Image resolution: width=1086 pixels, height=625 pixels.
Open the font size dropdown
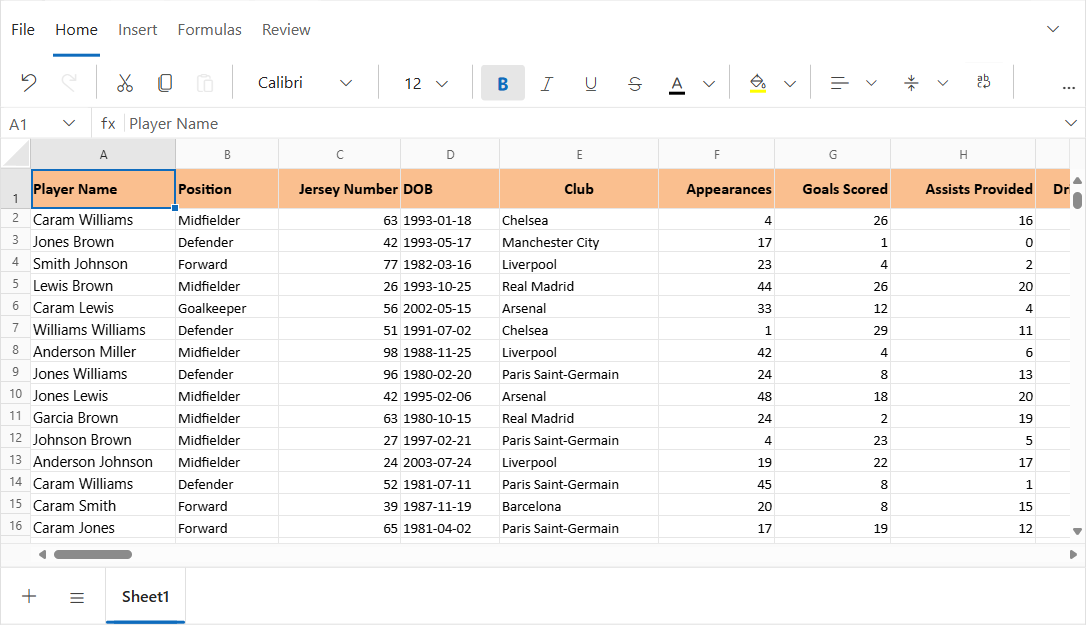point(441,83)
